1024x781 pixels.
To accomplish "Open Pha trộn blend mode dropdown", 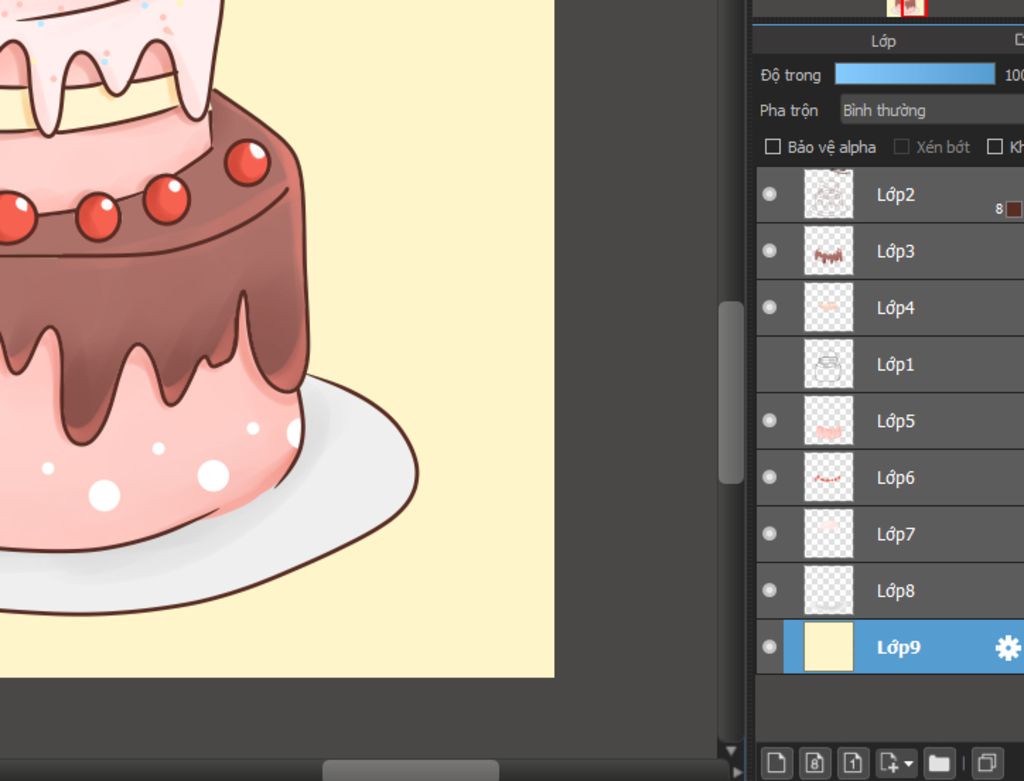I will [932, 110].
